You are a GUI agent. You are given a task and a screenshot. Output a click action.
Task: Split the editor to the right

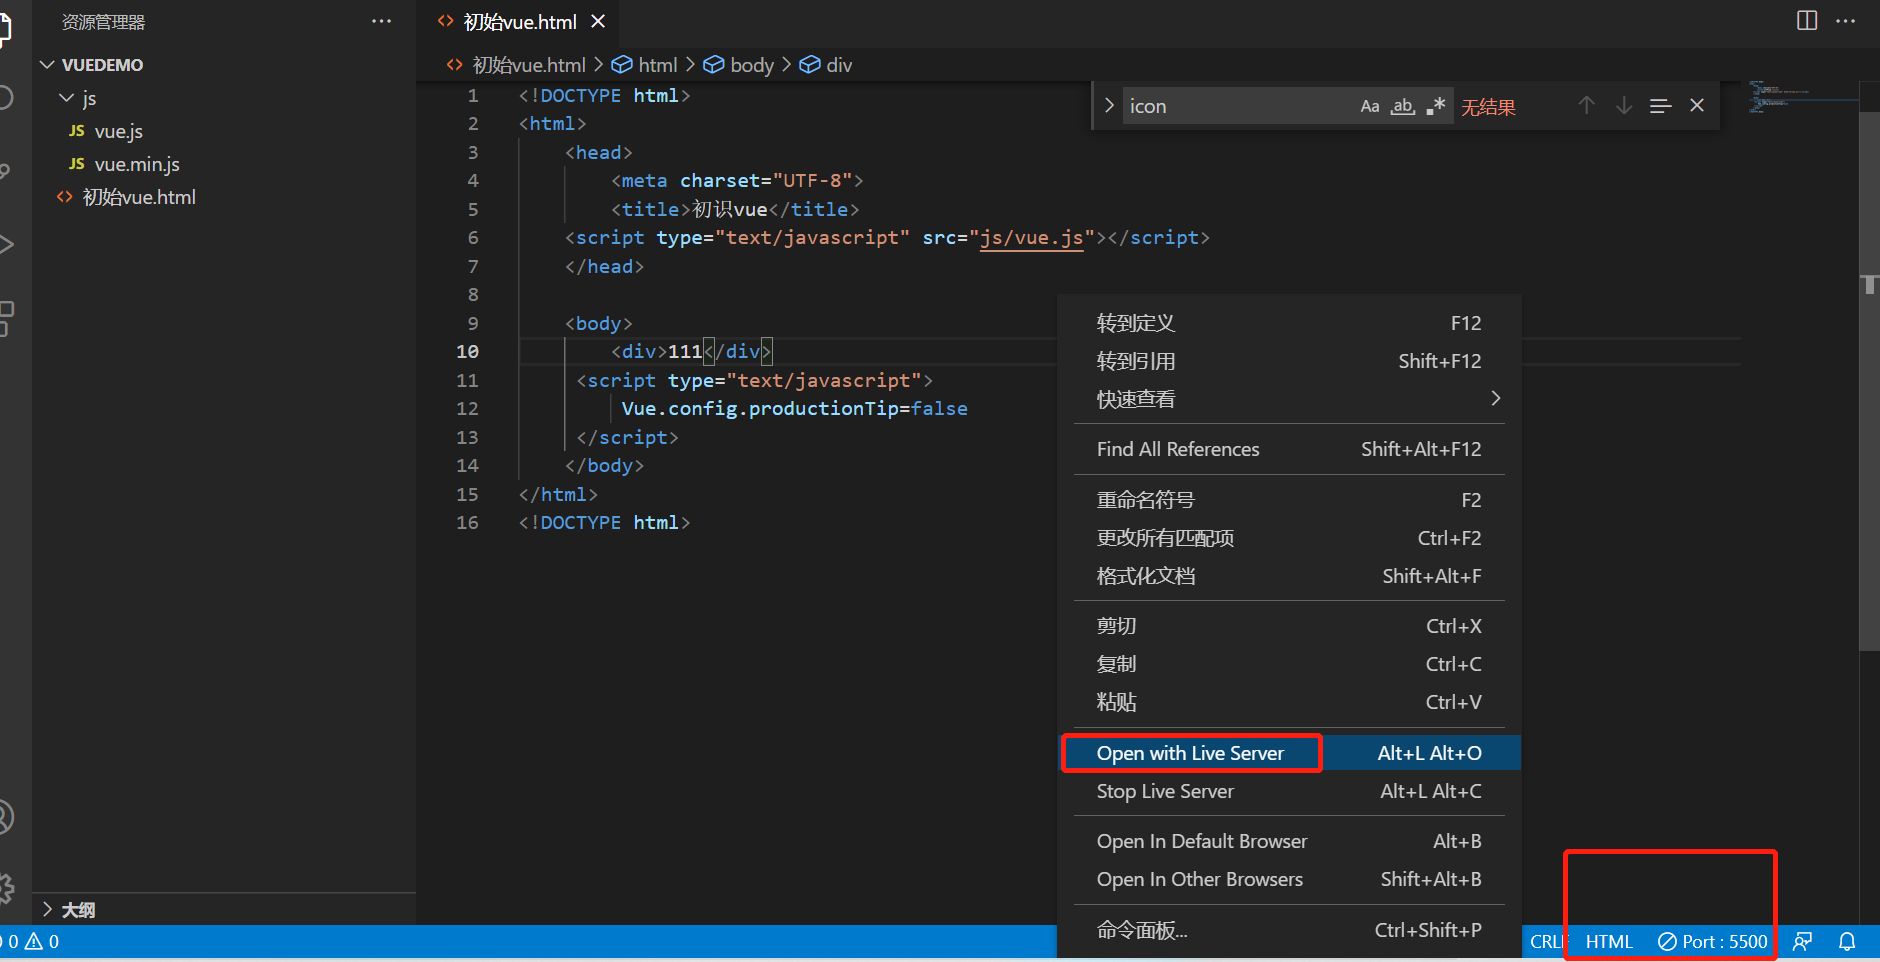point(1807,21)
